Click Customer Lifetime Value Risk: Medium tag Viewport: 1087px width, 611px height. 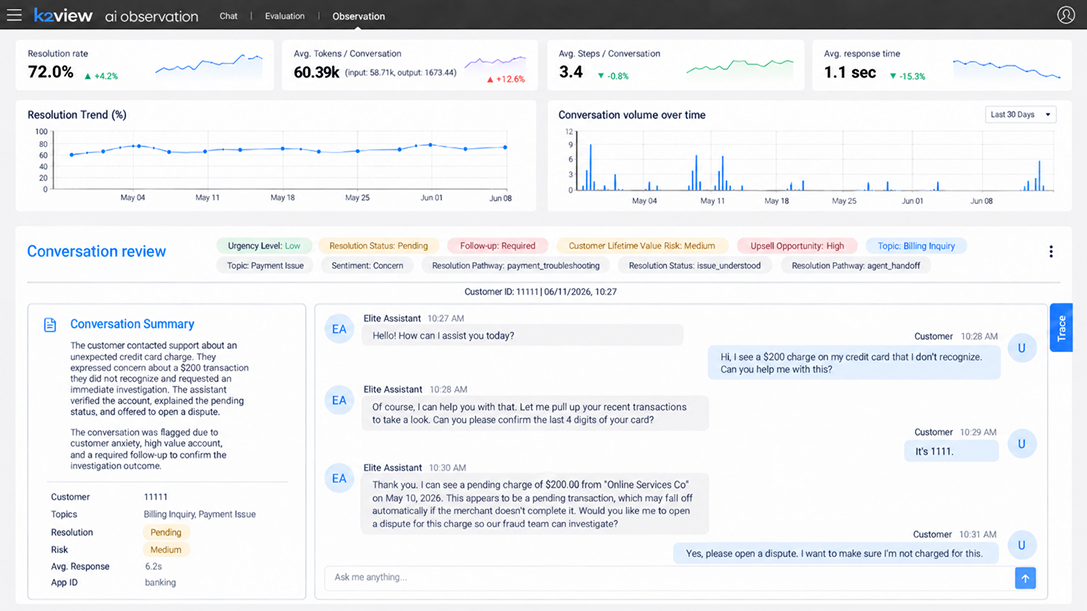[x=641, y=246]
